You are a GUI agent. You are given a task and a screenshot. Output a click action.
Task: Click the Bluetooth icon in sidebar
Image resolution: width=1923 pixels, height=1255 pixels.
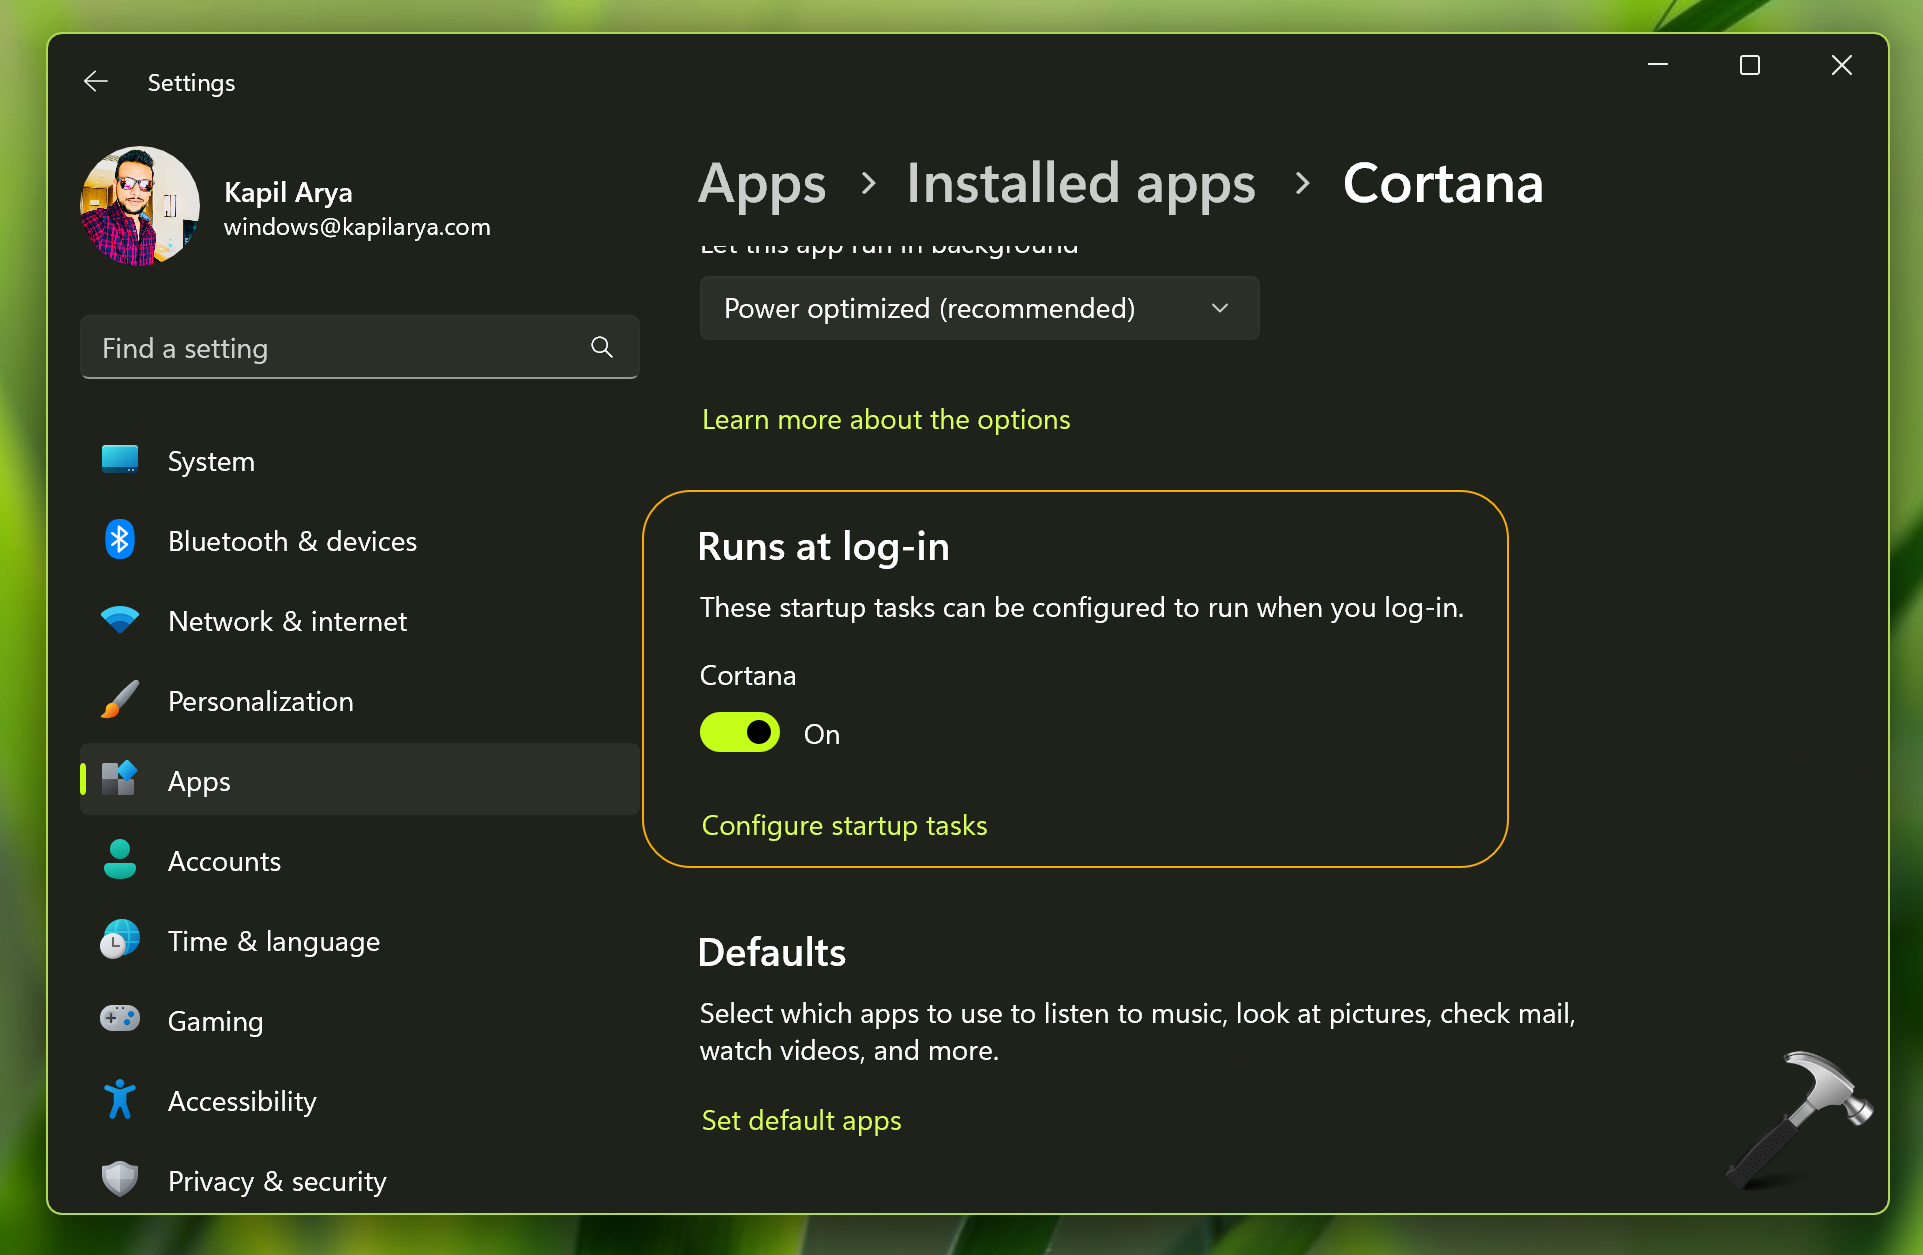click(120, 540)
